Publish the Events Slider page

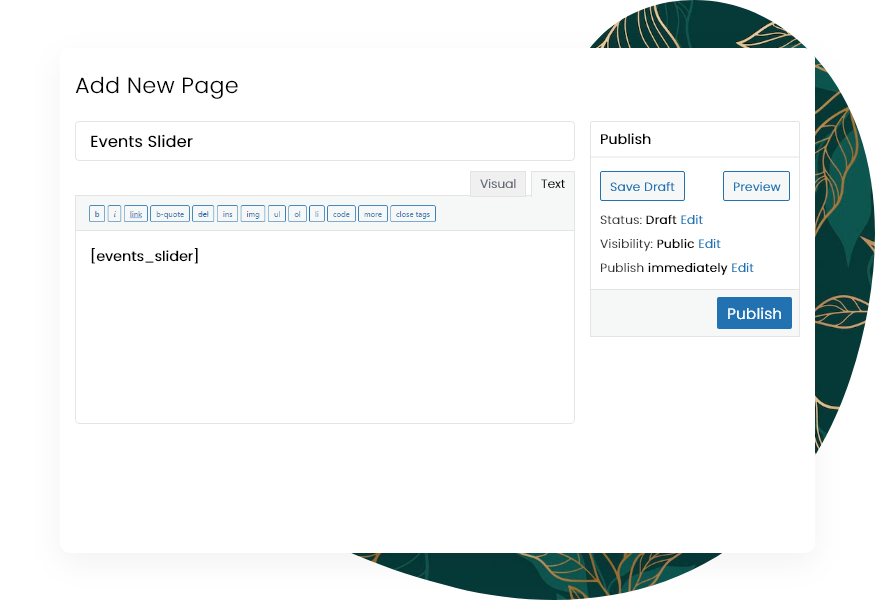pos(754,313)
